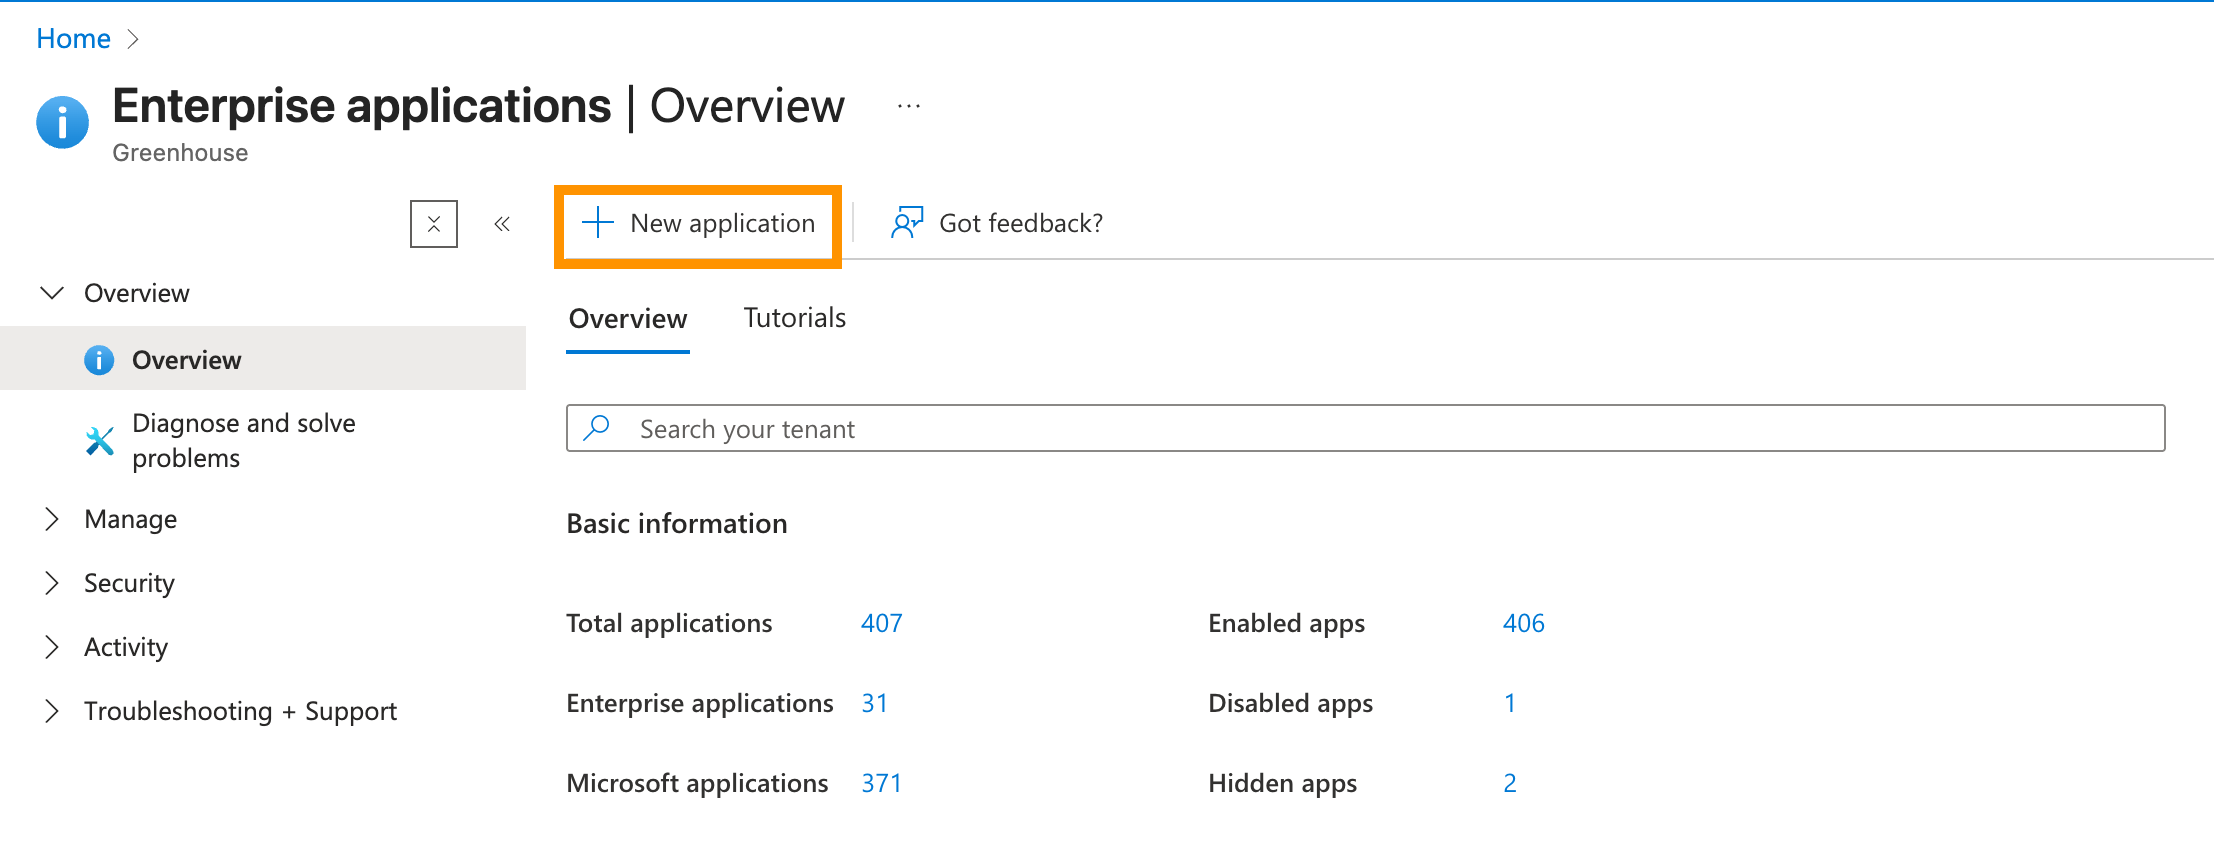Screen dimensions: 2214x854
Task: Click the magnifier icon in tenant search
Action: click(x=597, y=428)
